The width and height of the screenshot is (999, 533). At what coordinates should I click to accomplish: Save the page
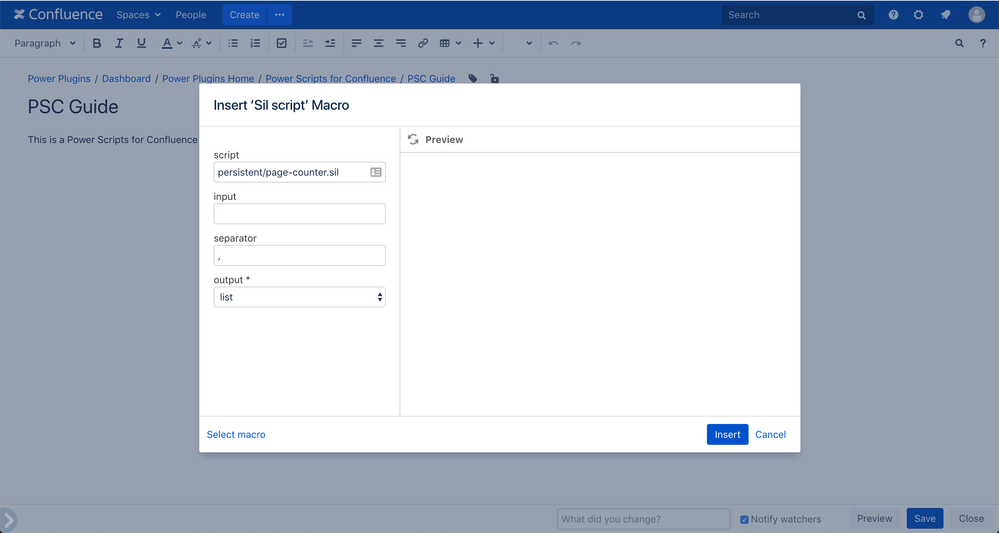[x=924, y=518]
